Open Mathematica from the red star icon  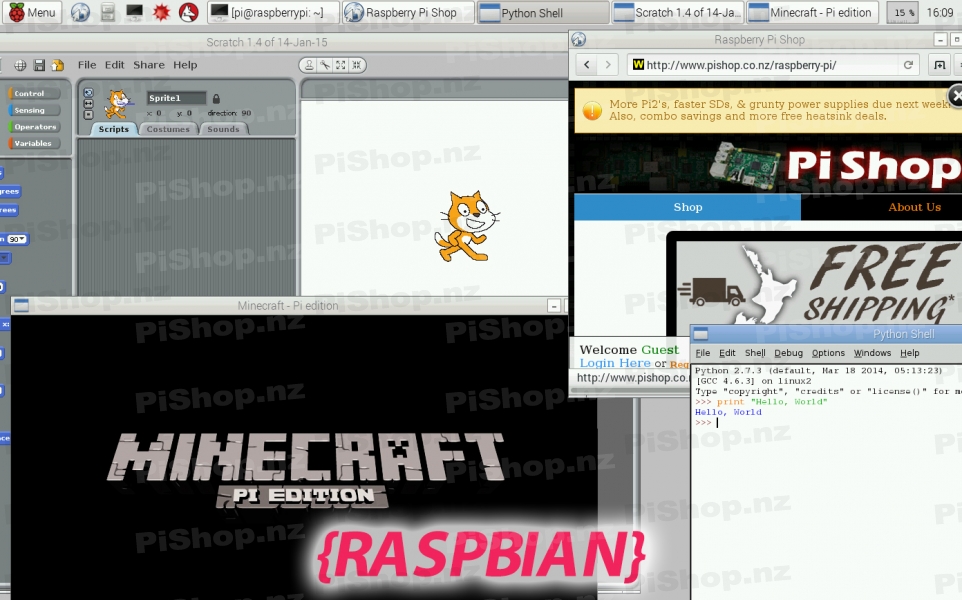point(161,13)
